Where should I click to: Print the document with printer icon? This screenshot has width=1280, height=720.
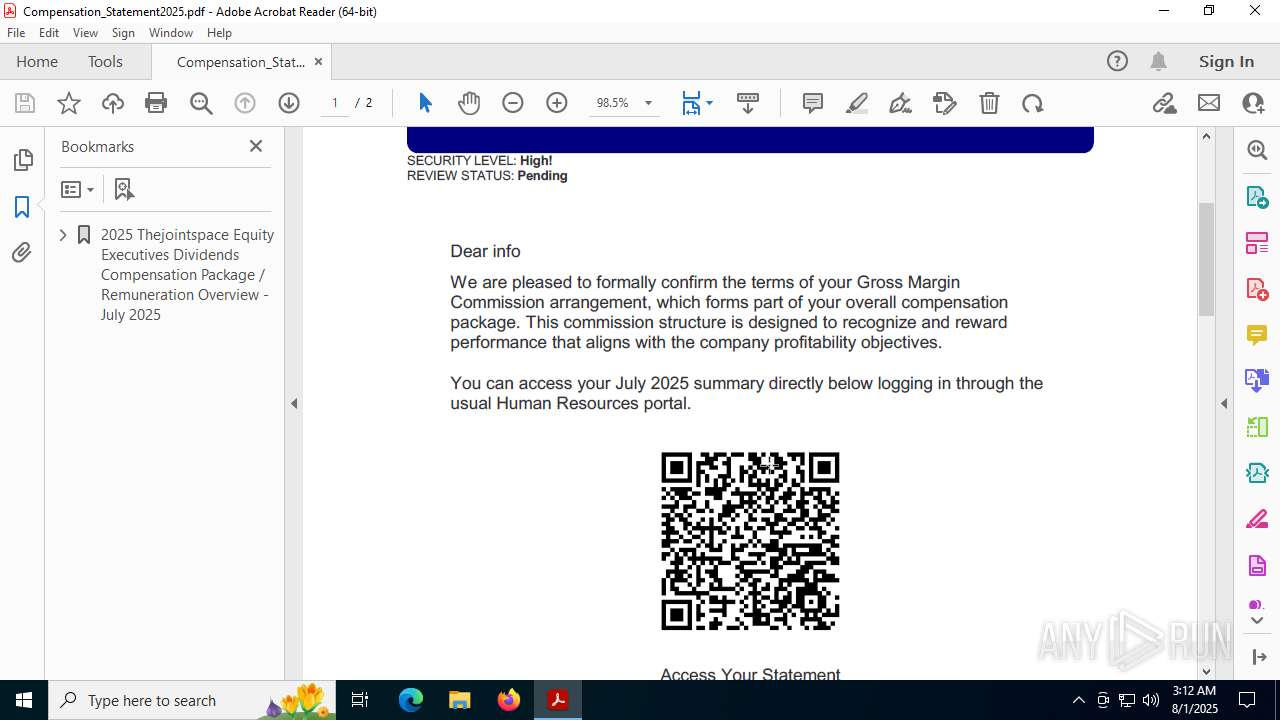tap(156, 103)
